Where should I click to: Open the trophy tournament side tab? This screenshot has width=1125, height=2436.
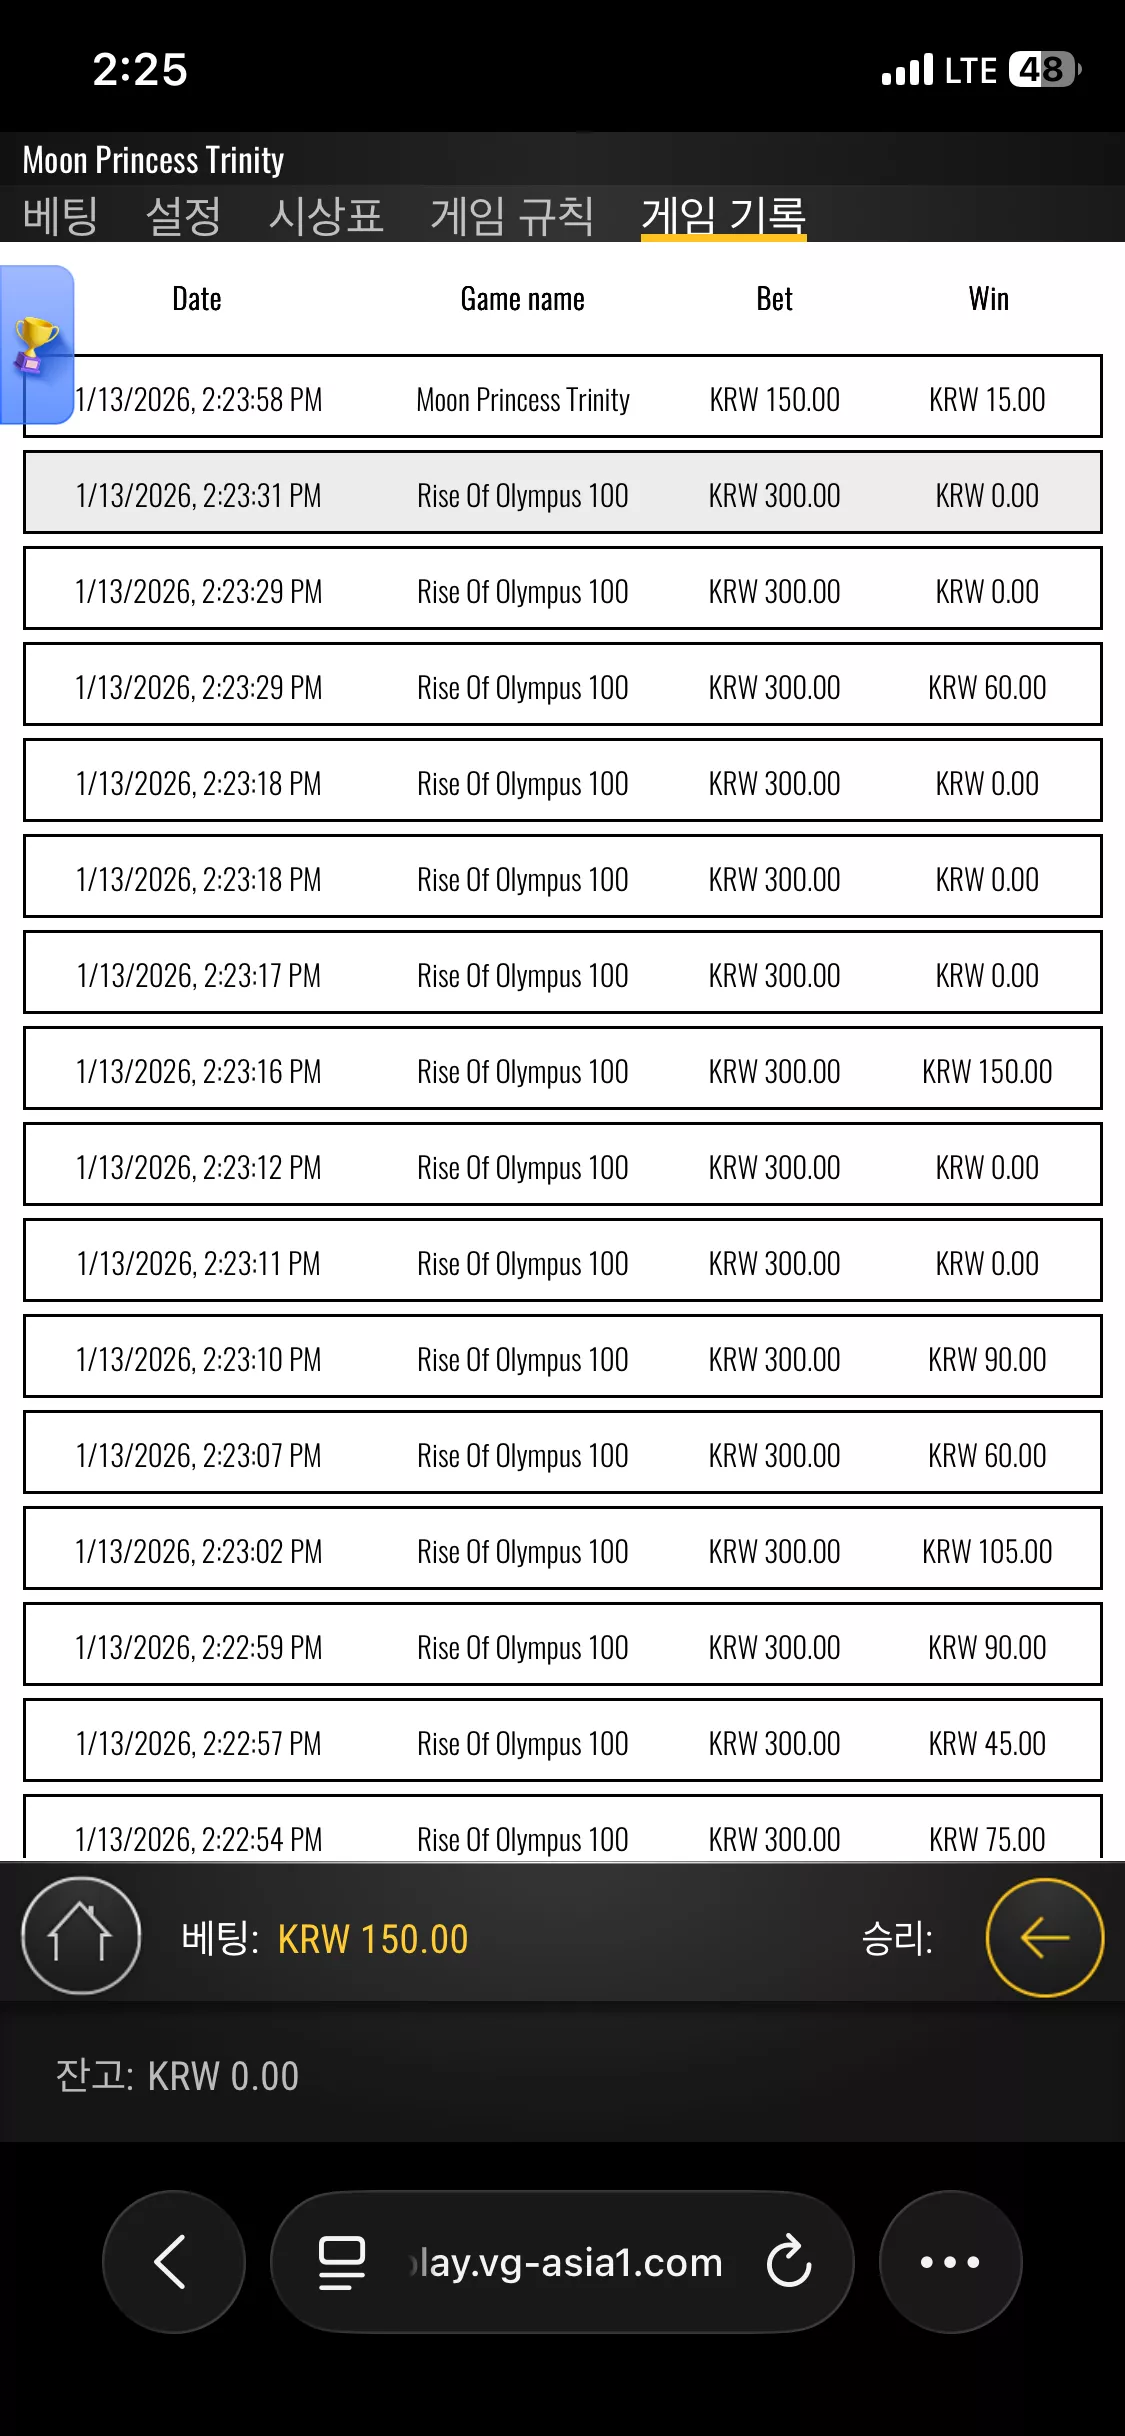37,345
